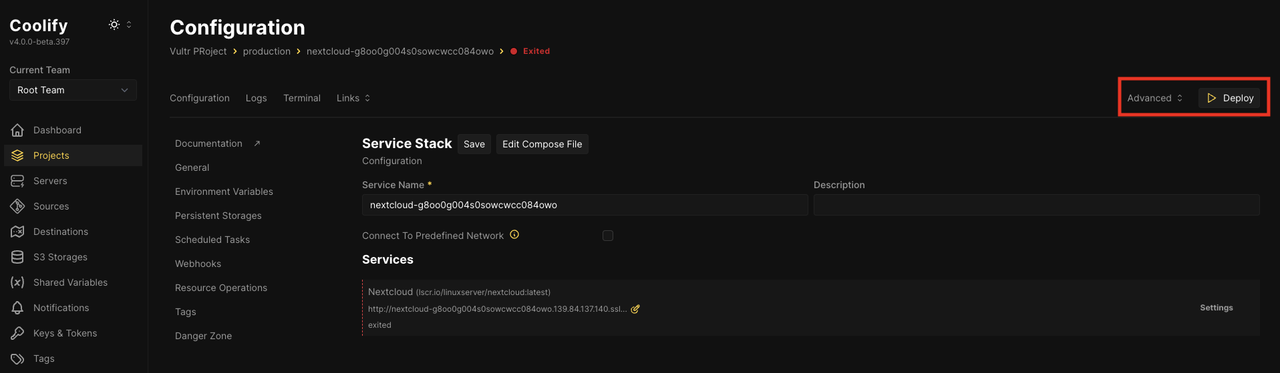The image size is (1280, 373).
Task: Click the Shared Variables (x) icon
Action: click(x=17, y=282)
